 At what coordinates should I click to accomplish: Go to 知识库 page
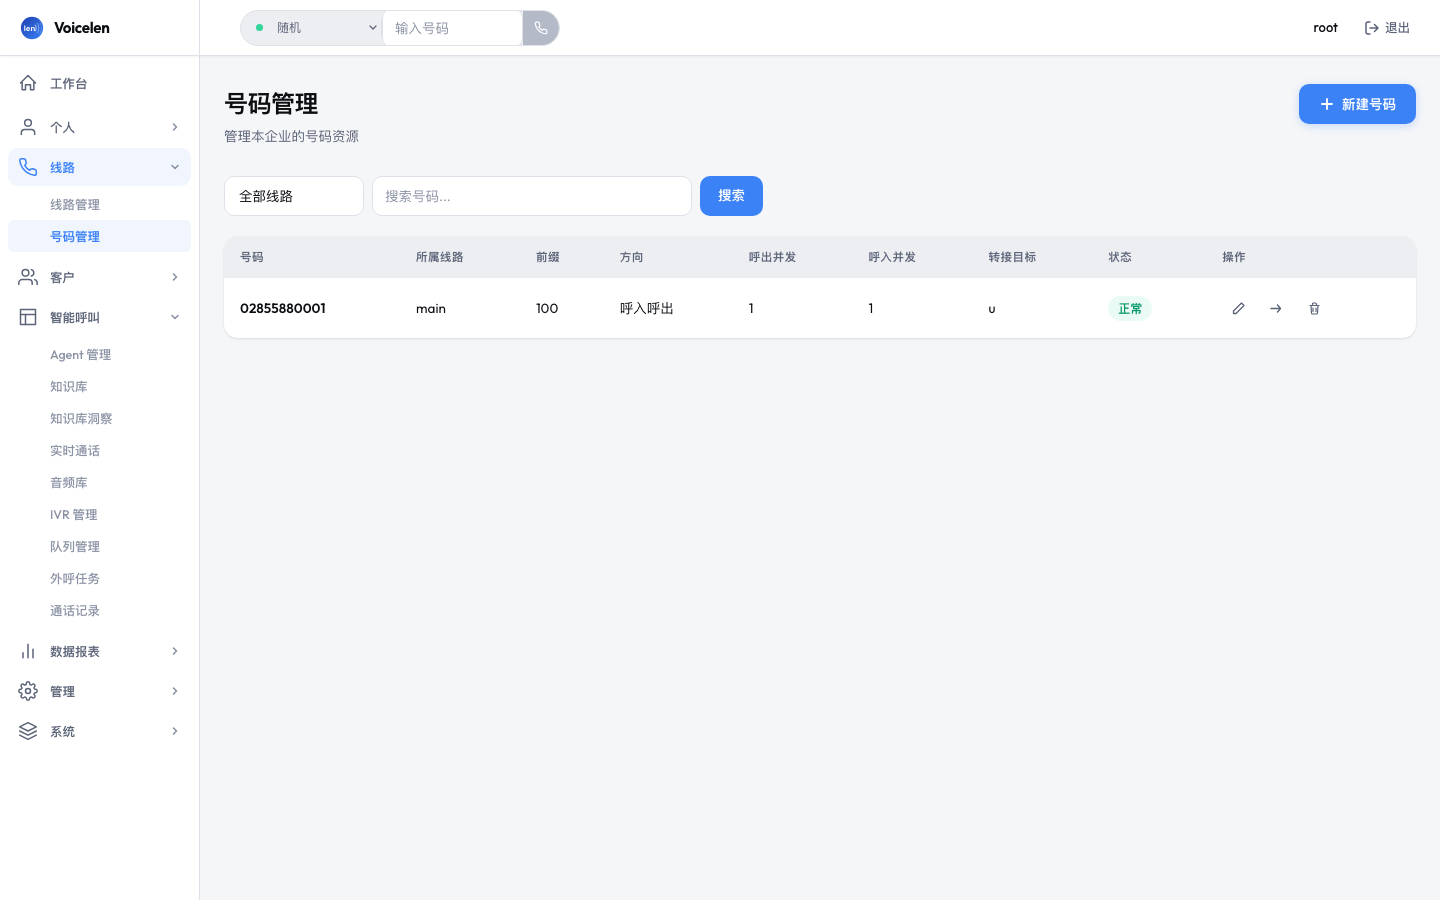(x=99, y=386)
